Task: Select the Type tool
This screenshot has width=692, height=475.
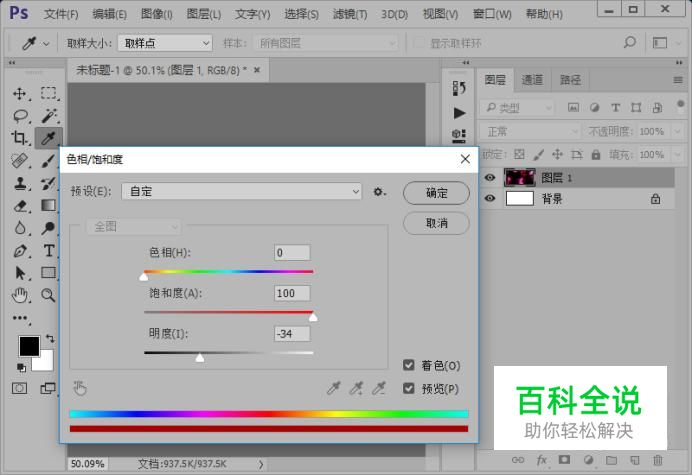Action: pos(49,251)
